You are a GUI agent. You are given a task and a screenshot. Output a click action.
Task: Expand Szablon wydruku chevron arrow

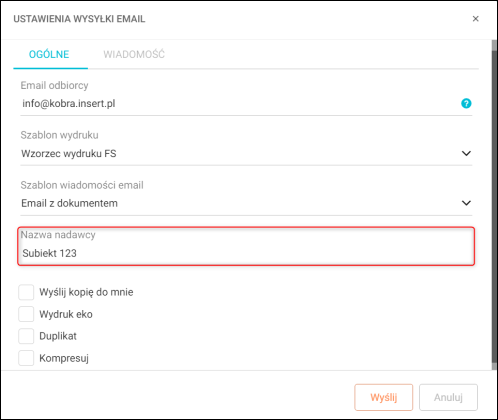coord(466,153)
